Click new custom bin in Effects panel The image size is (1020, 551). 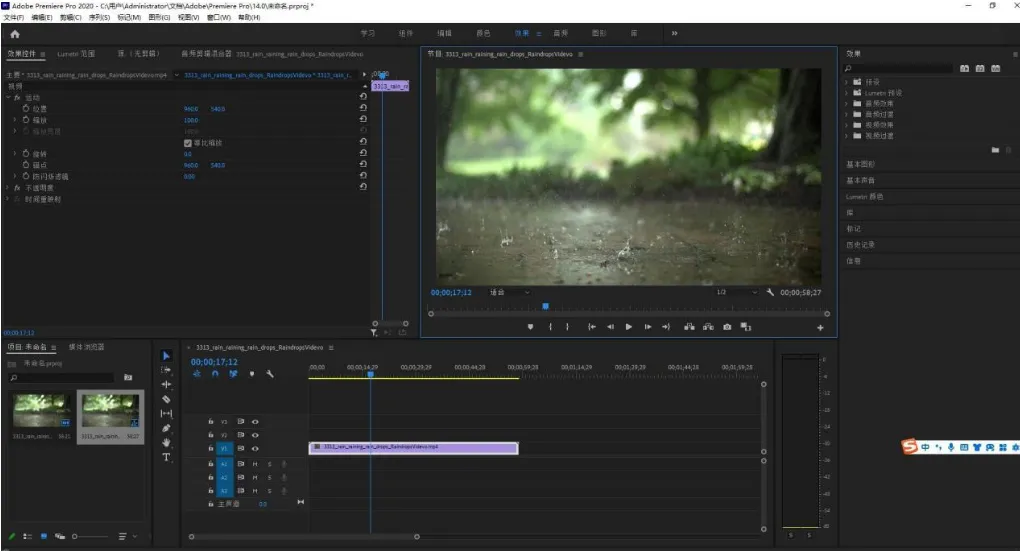(x=995, y=150)
